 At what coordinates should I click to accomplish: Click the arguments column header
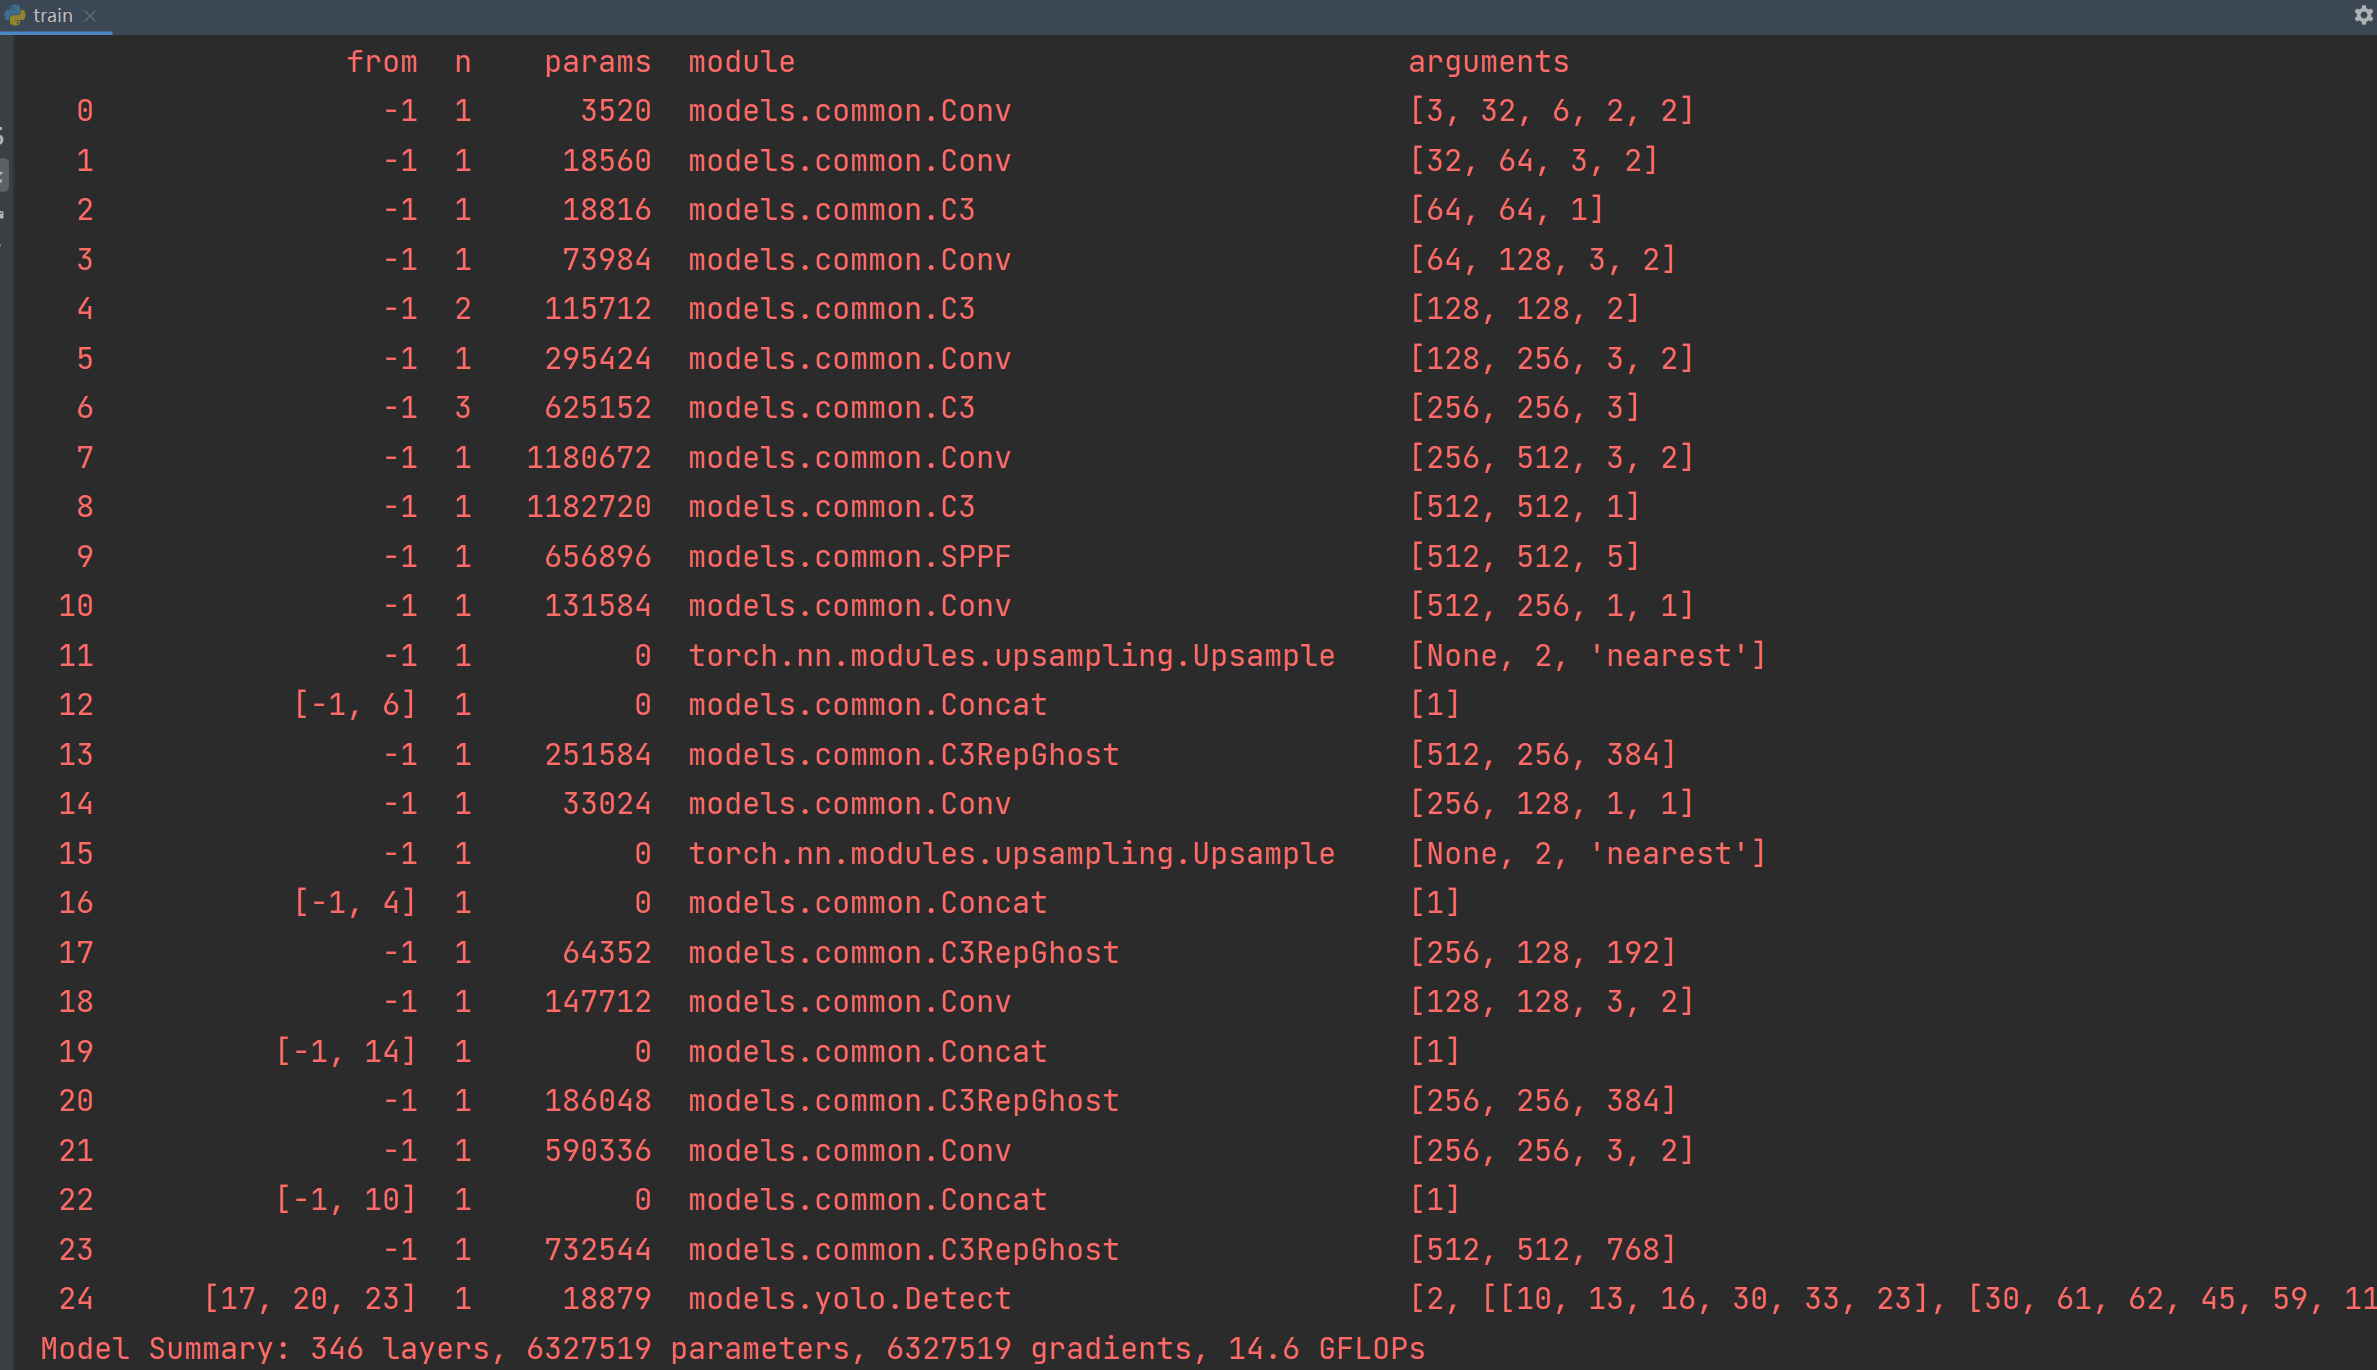[x=1488, y=61]
